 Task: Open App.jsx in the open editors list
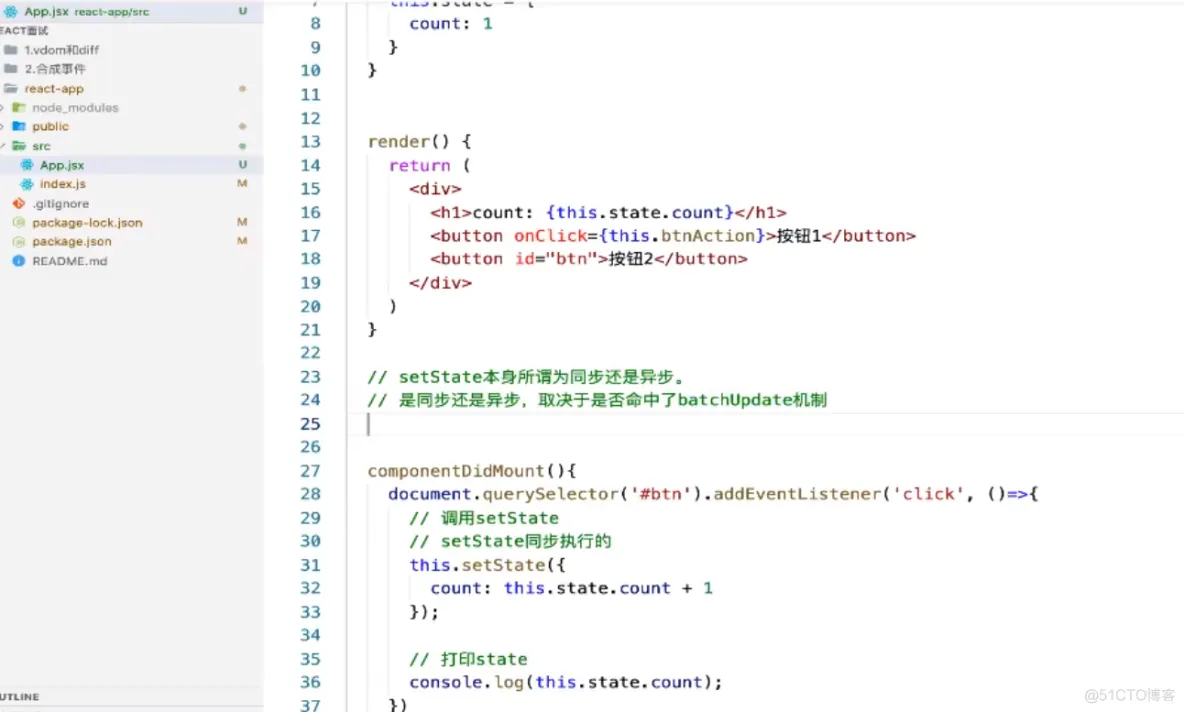point(132,11)
